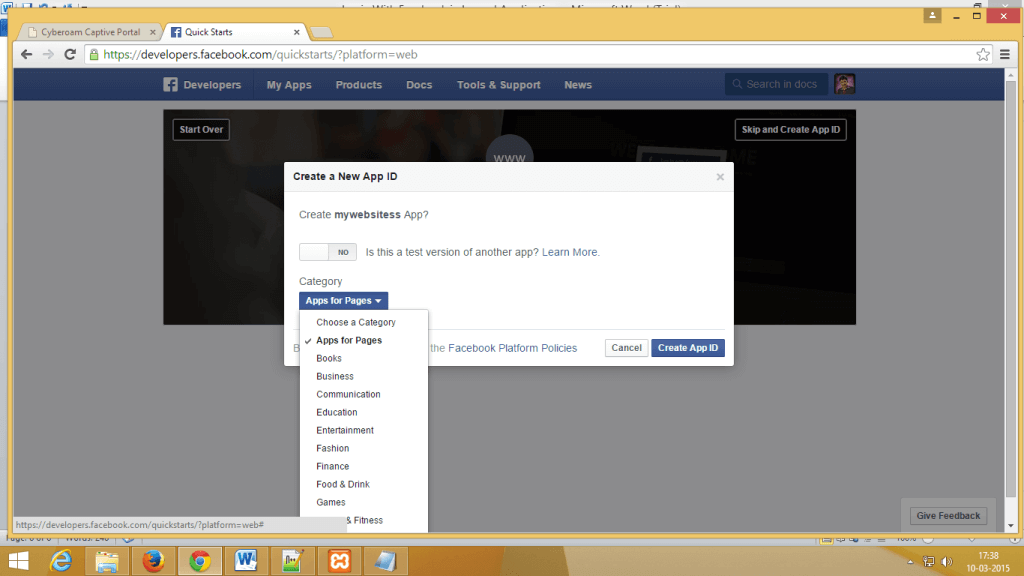The image size is (1024, 576).
Task: Click the Search in docs field
Action: point(776,84)
